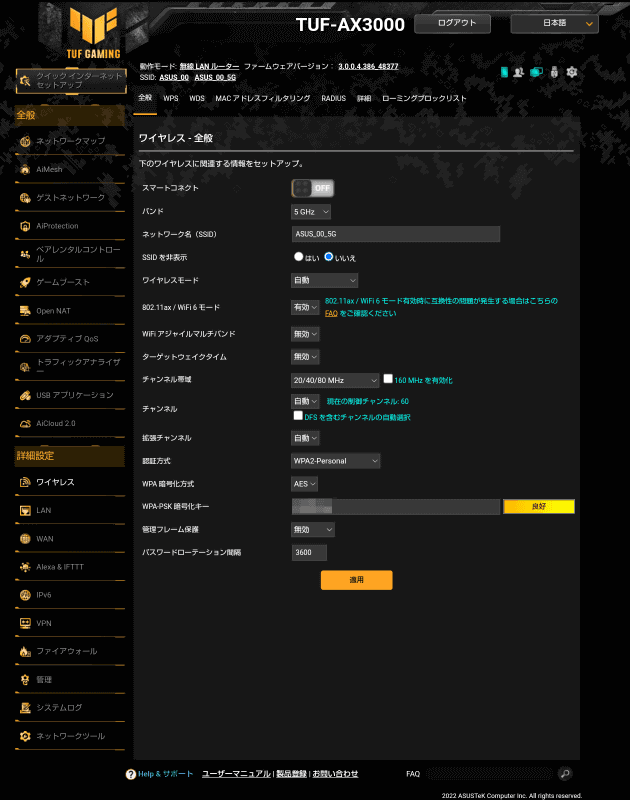Select ワイヤレス under 詳細設定
This screenshot has width=630, height=800.
click(70, 482)
